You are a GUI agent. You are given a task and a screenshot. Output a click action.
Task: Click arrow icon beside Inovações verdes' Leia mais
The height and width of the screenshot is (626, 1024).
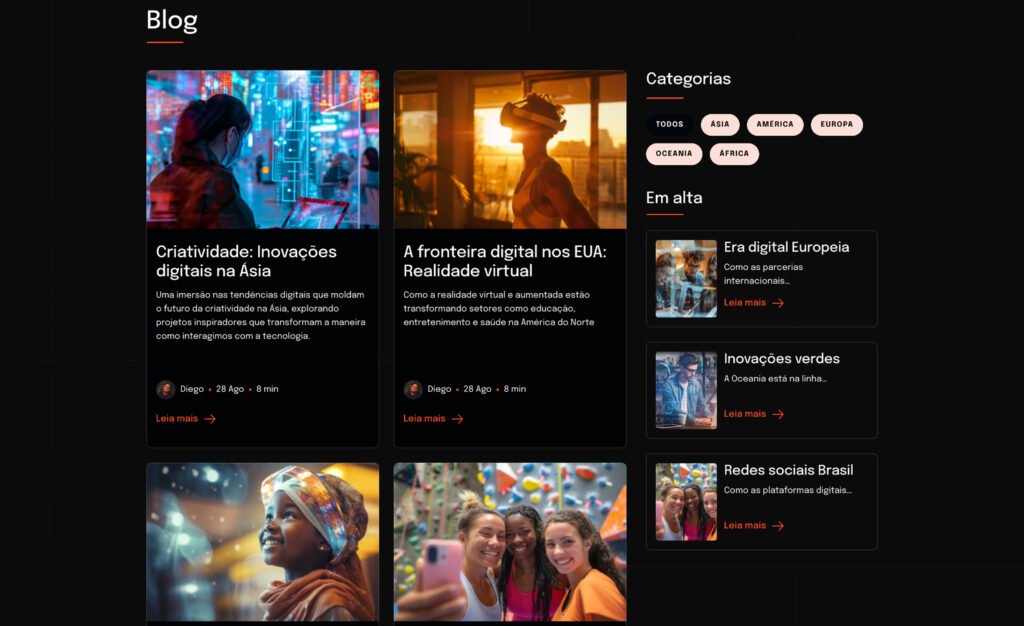[x=778, y=414]
